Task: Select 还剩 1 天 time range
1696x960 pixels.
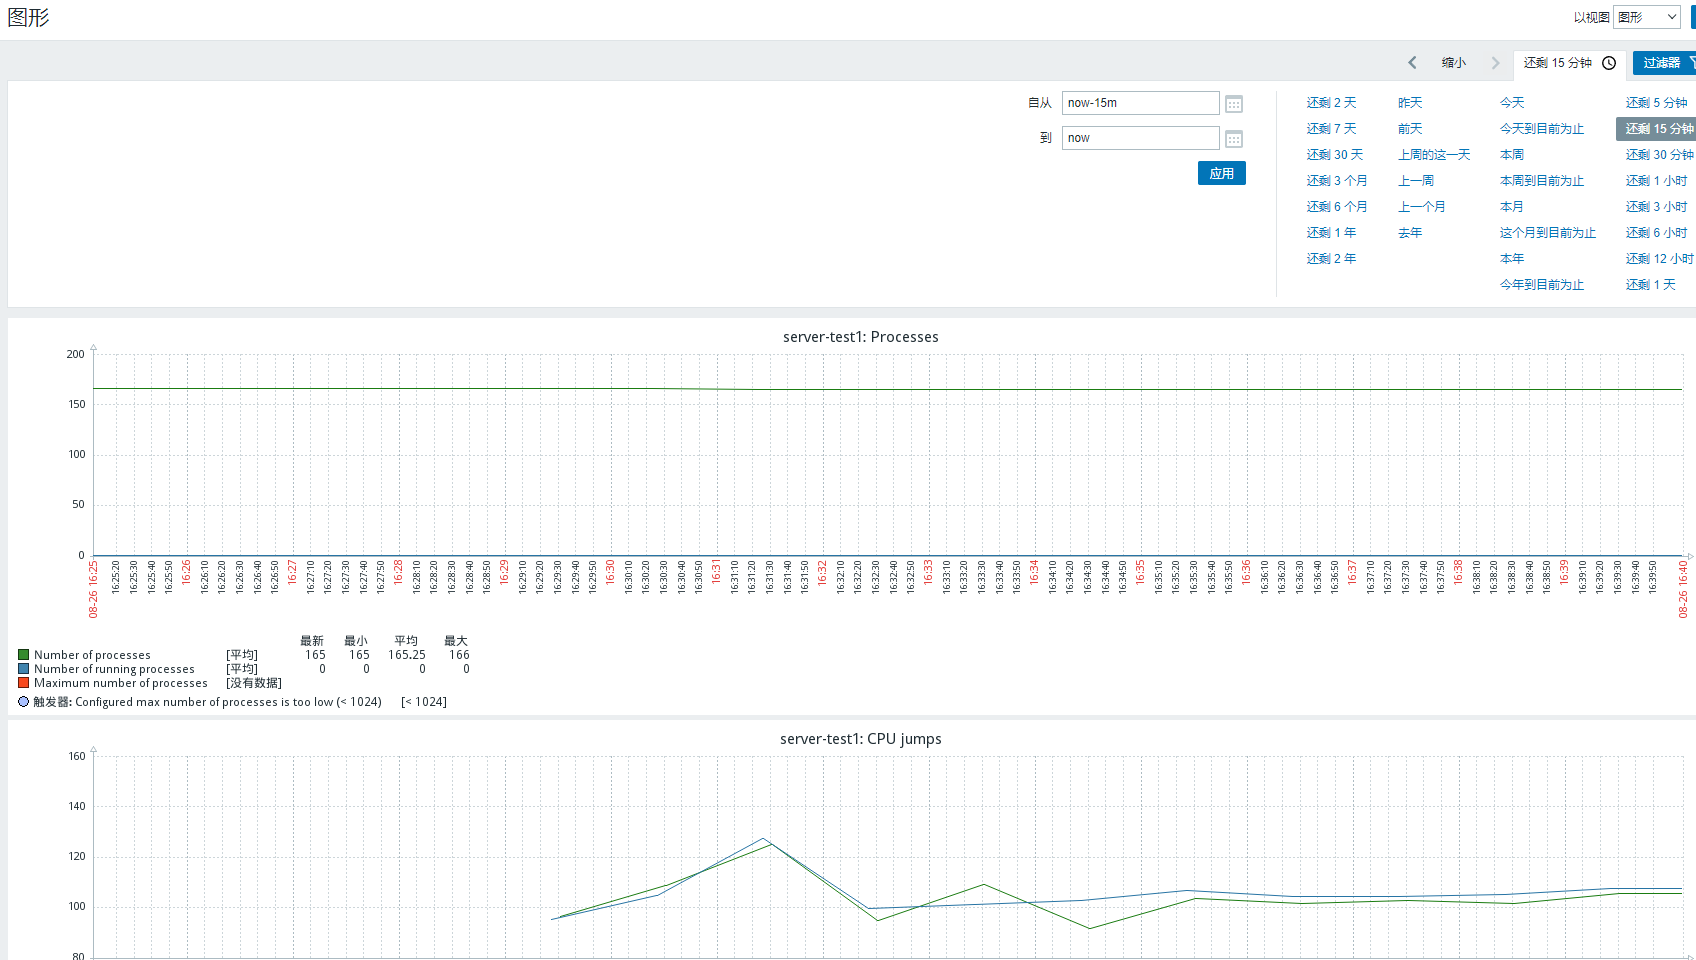Action: point(1651,285)
